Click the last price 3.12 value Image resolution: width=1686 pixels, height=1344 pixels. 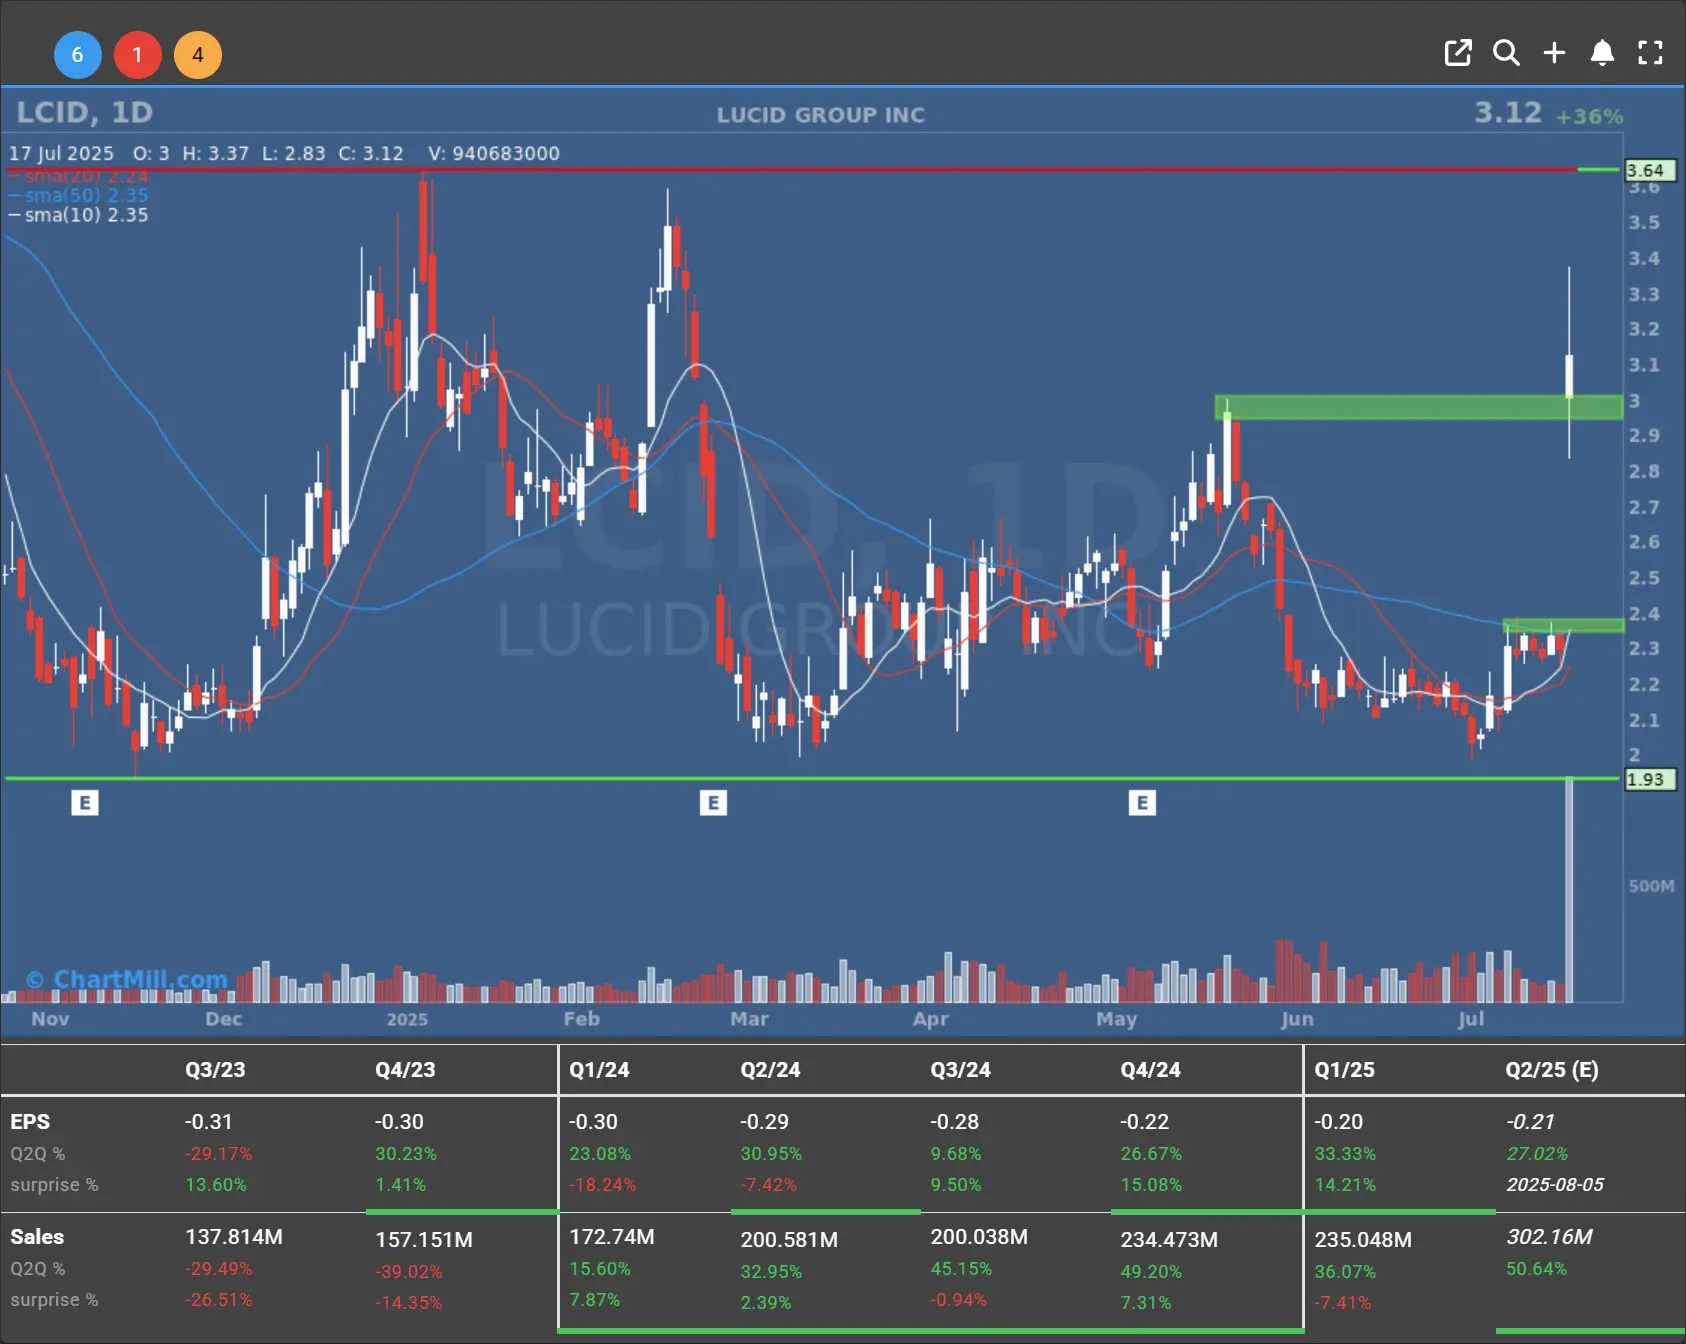(1508, 112)
